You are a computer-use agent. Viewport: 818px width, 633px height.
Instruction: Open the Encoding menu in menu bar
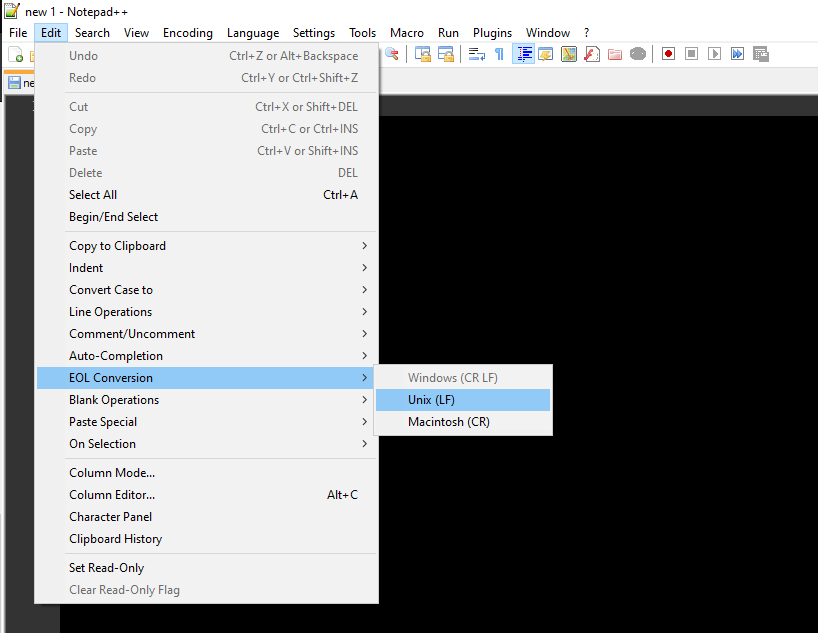pos(188,33)
